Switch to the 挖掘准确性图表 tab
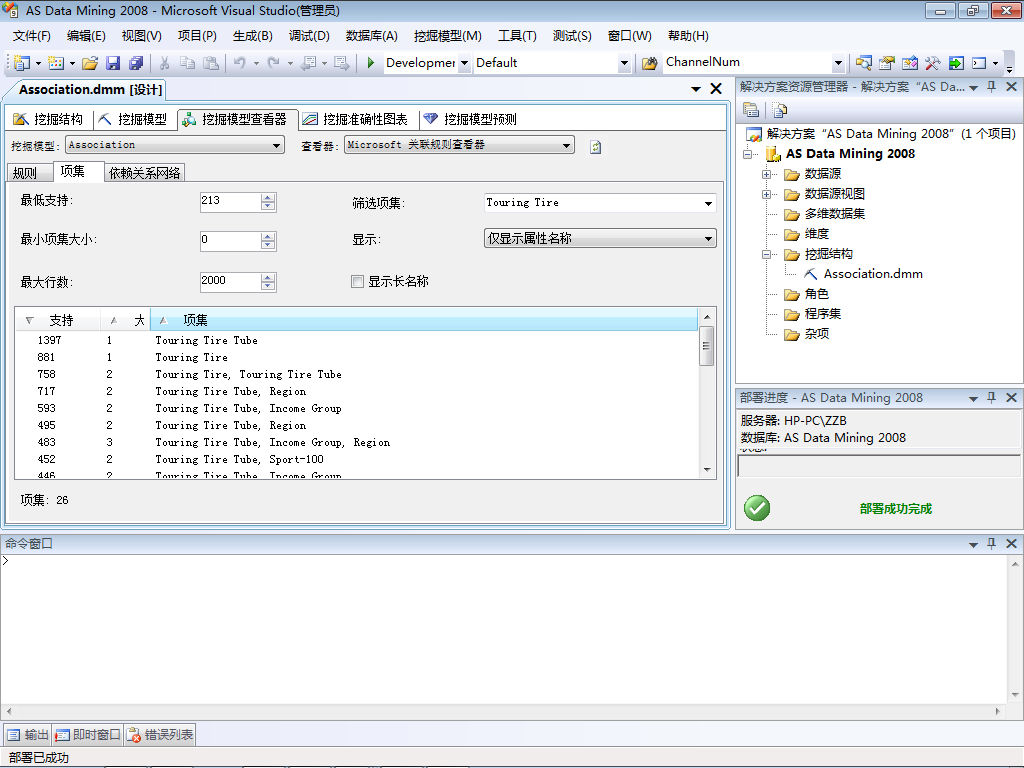 (x=356, y=119)
